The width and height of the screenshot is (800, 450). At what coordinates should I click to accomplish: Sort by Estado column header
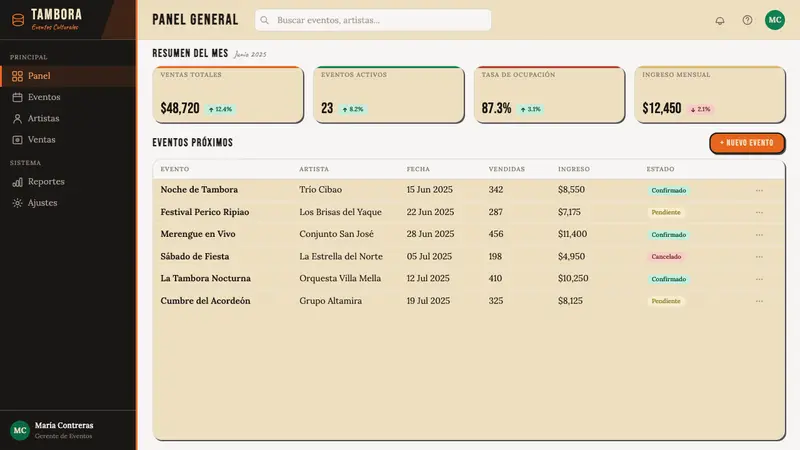pos(660,169)
